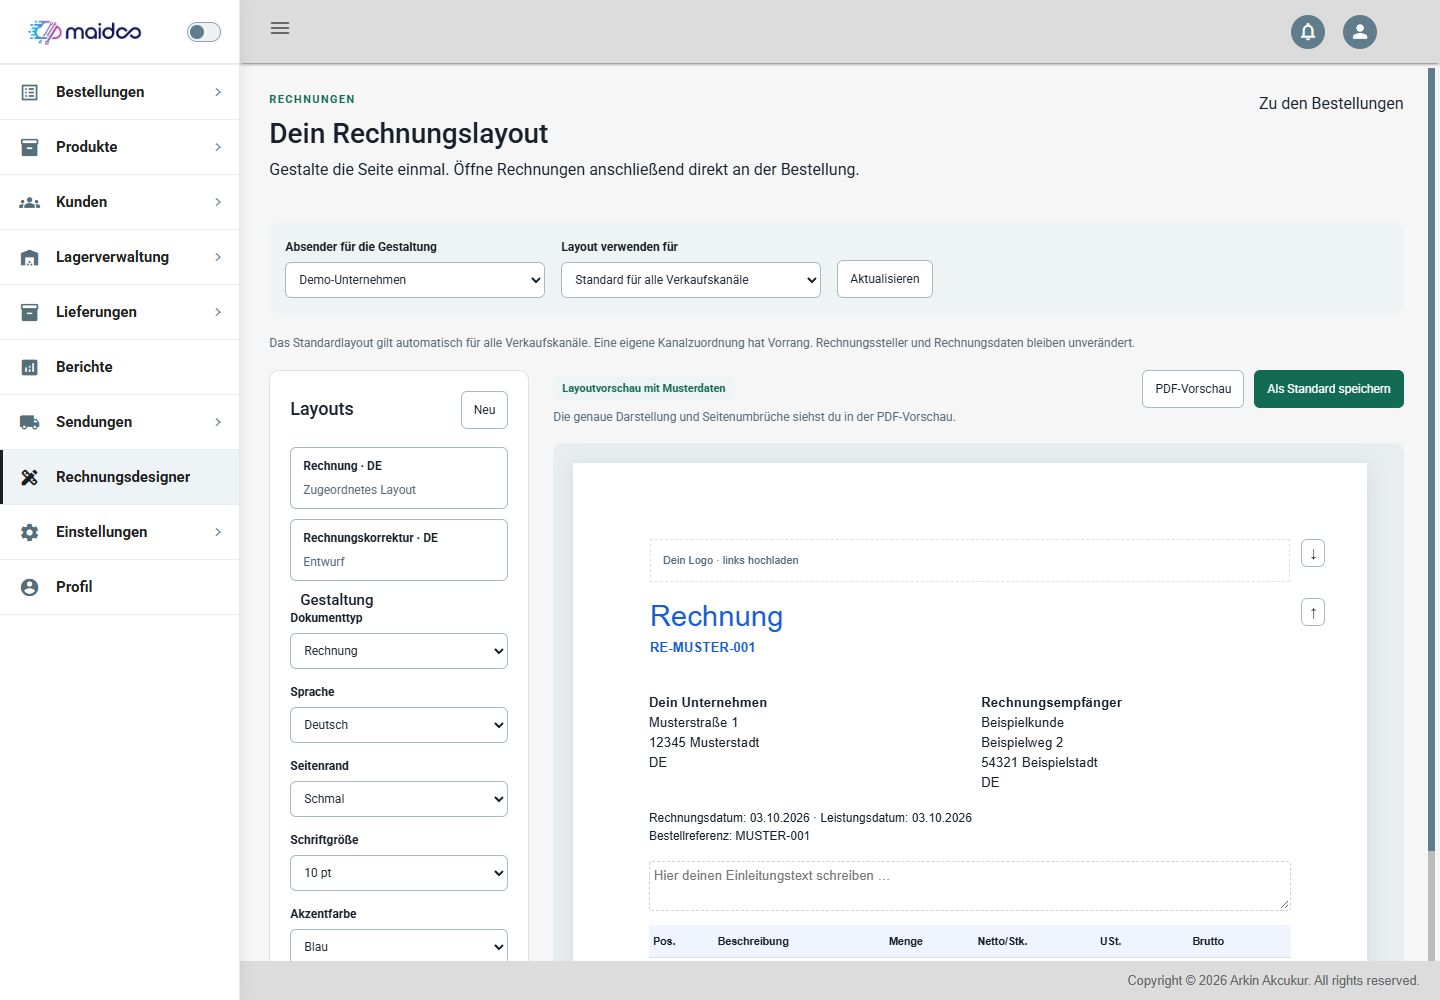The image size is (1440, 1000).
Task: Click the Produkte box icon
Action: pyautogui.click(x=30, y=147)
